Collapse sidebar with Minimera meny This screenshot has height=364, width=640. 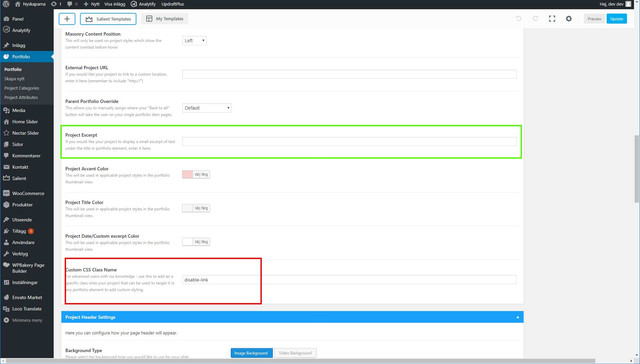27,320
